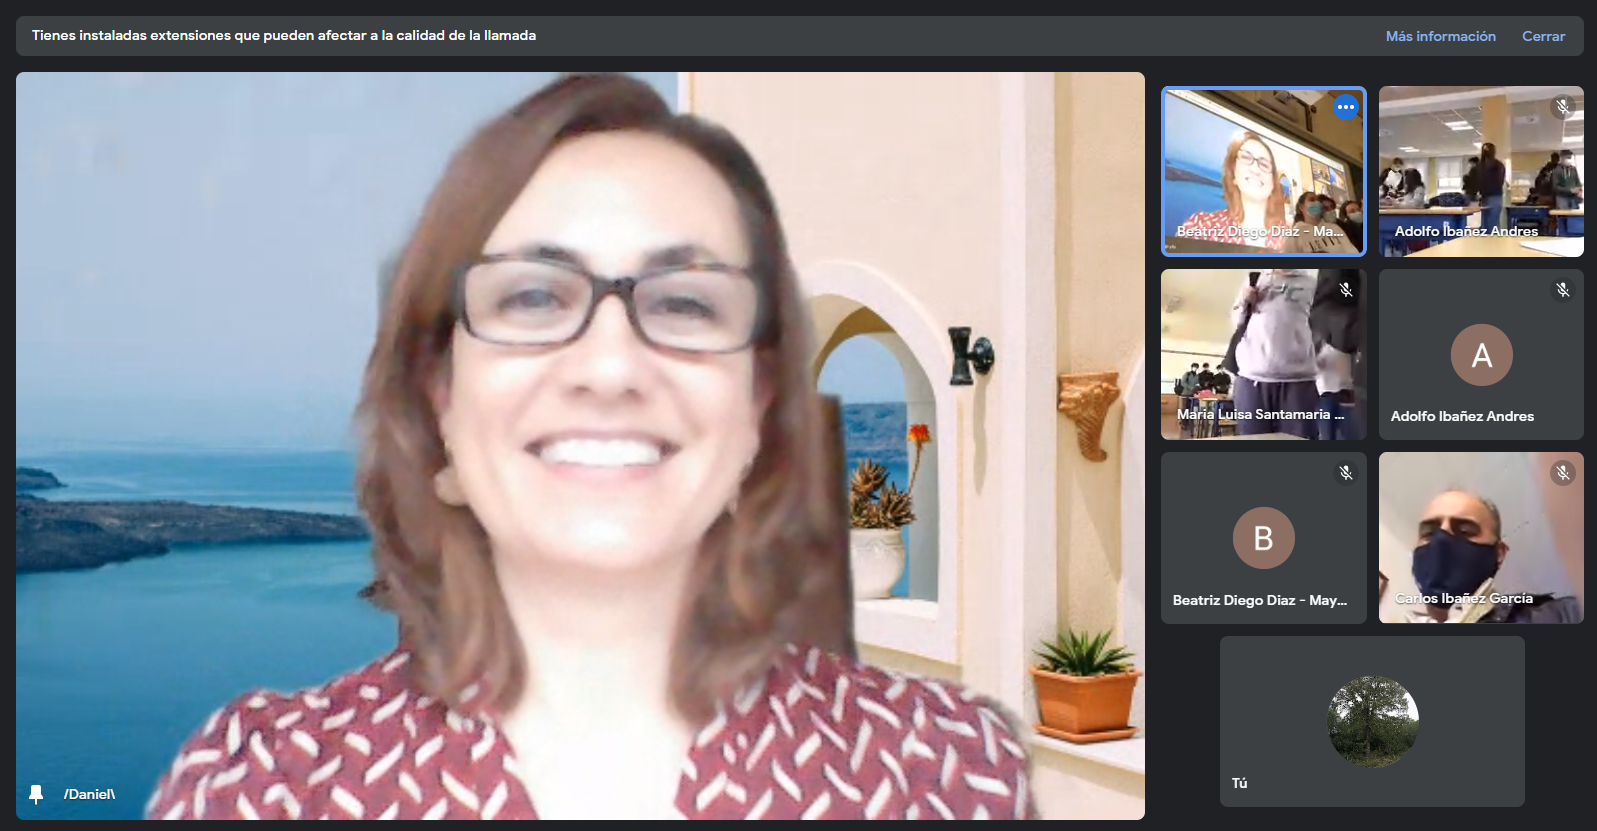Click the pin icon beside /Daniel\
The image size is (1597, 831).
[36, 794]
